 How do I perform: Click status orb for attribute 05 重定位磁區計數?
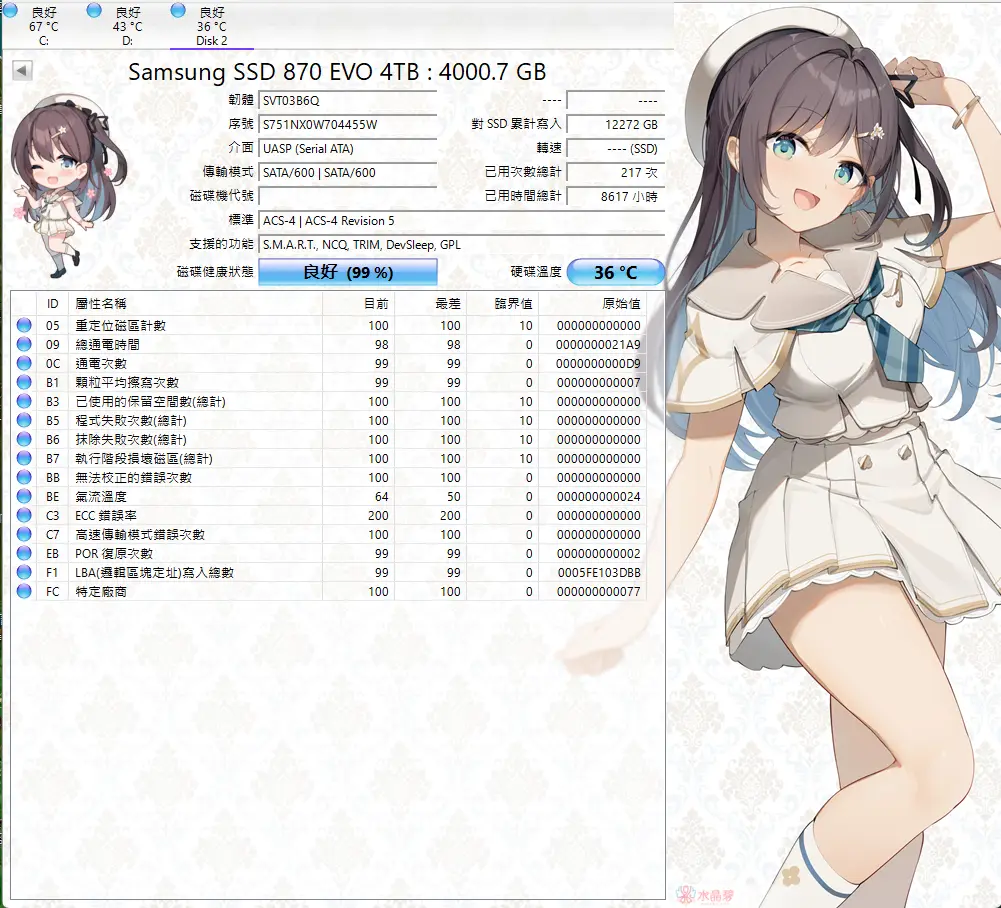point(25,325)
